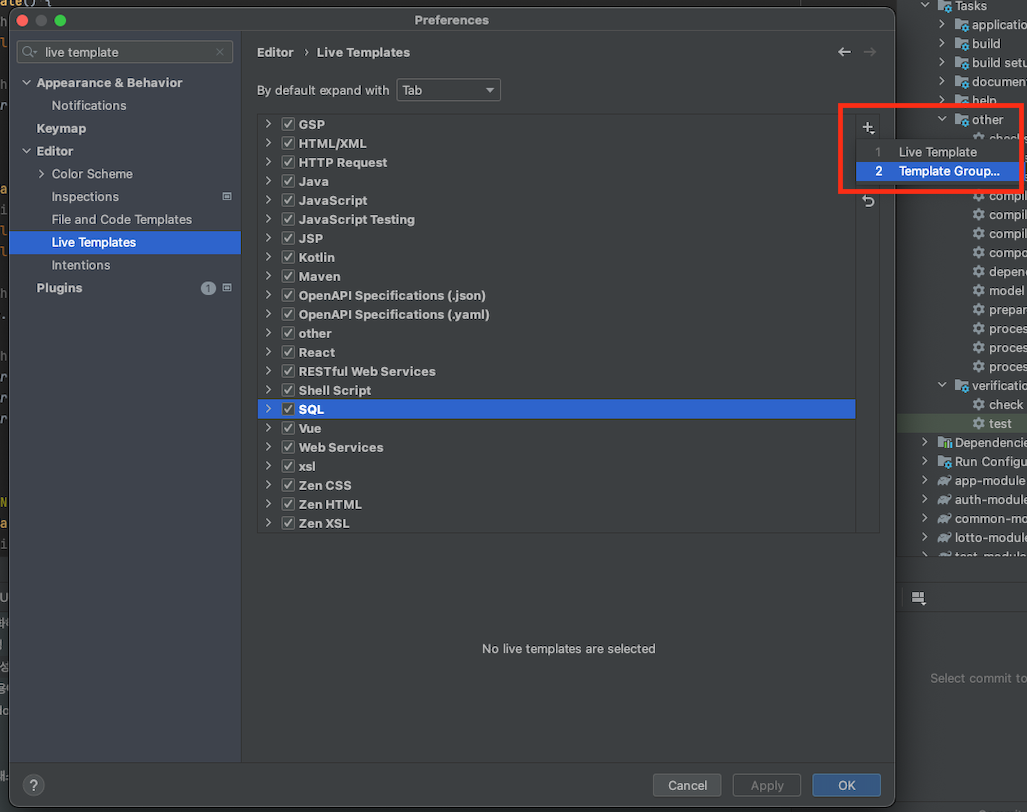
Task: Toggle the HTML/XML group checkbox
Action: tap(288, 143)
